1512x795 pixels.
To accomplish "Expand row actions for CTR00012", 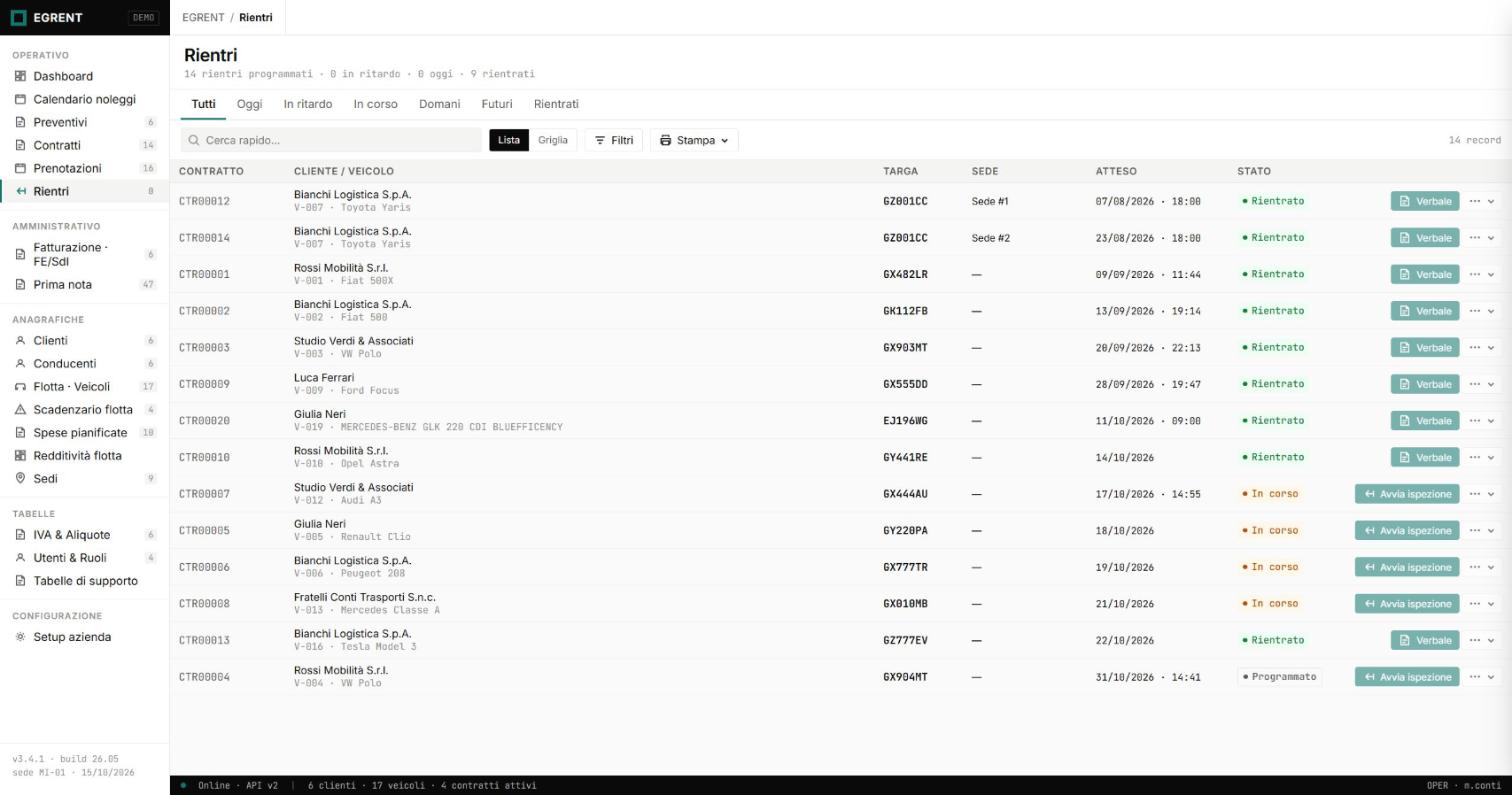I will point(1482,201).
